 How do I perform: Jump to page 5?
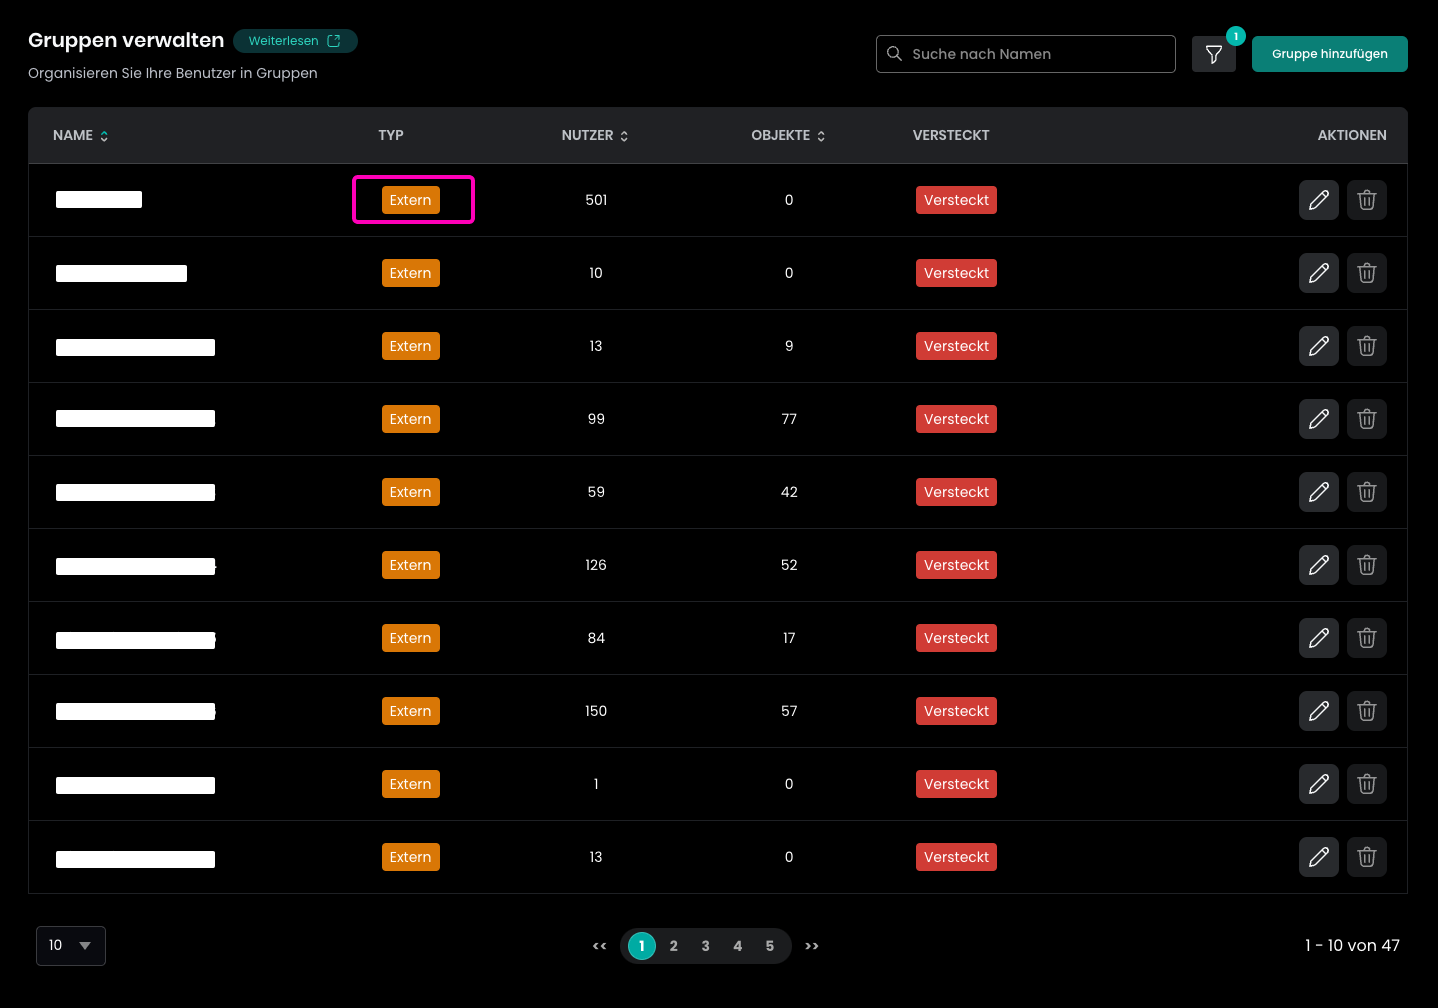tap(770, 946)
